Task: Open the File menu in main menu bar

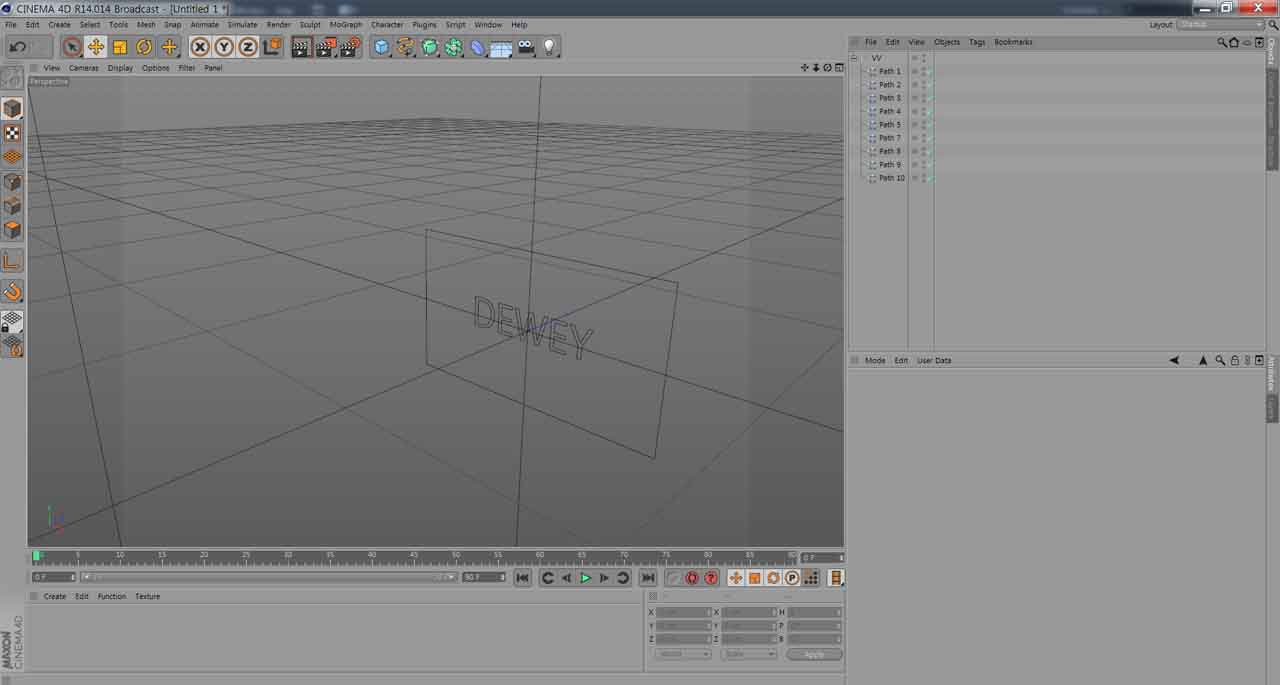Action: (11, 24)
